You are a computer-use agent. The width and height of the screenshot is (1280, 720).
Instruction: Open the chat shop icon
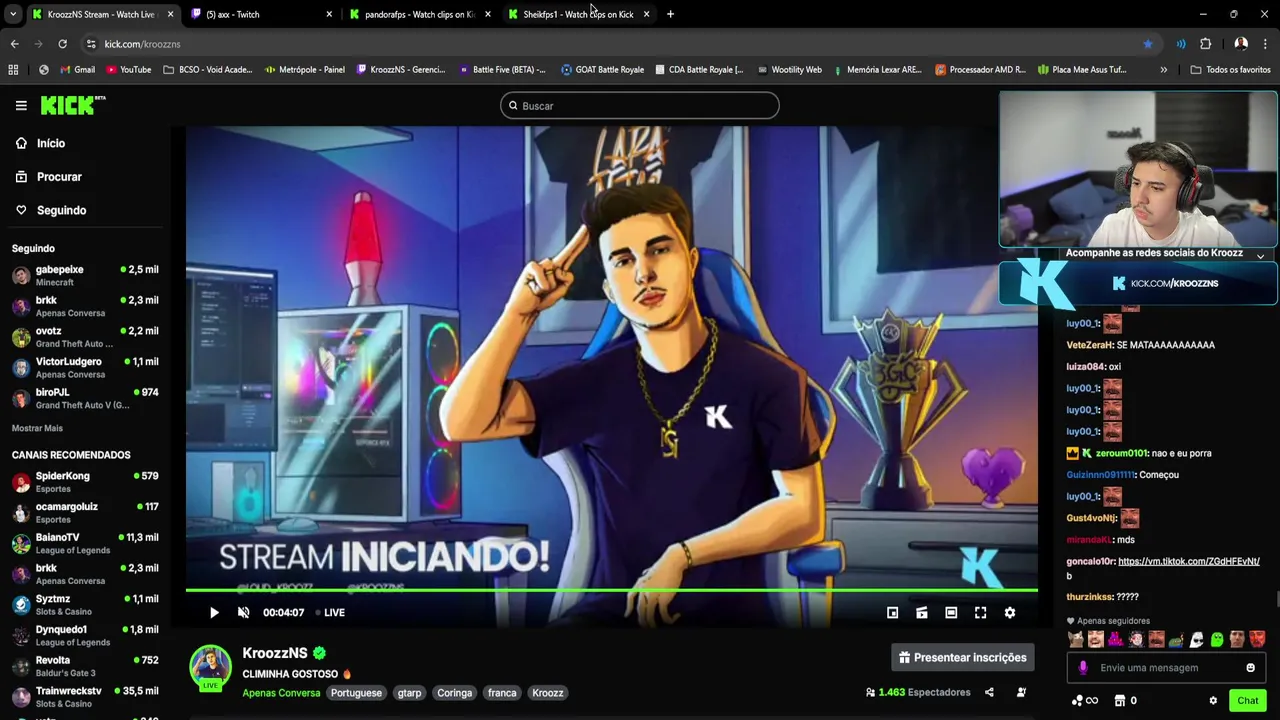coord(1120,701)
